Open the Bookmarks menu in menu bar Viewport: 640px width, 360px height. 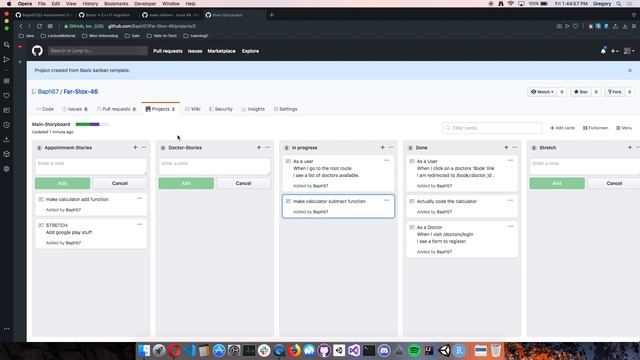tap(116, 4)
